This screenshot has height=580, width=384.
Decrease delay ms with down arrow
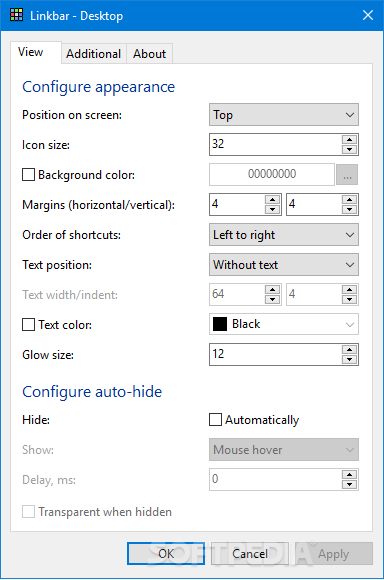click(x=349, y=484)
